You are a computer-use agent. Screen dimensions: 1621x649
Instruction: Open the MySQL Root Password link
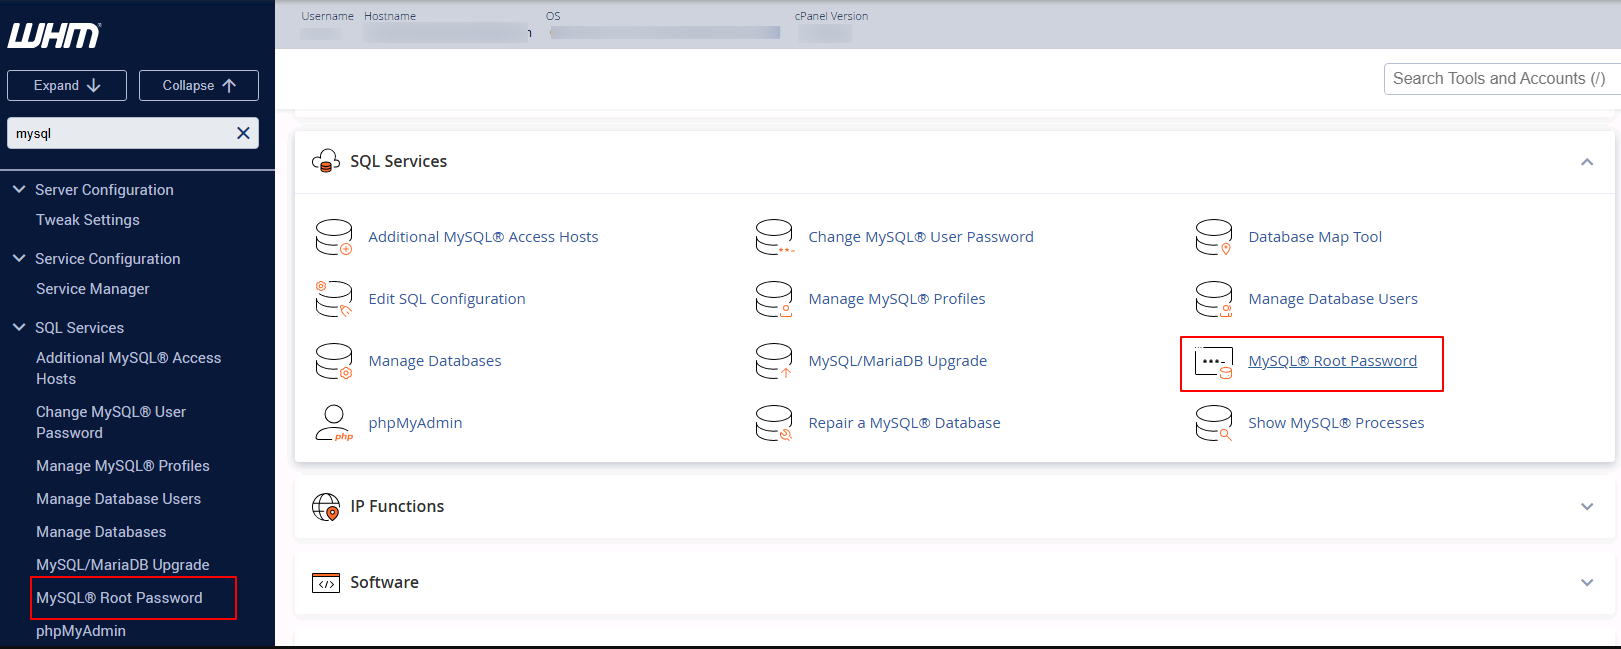[x=1332, y=361]
